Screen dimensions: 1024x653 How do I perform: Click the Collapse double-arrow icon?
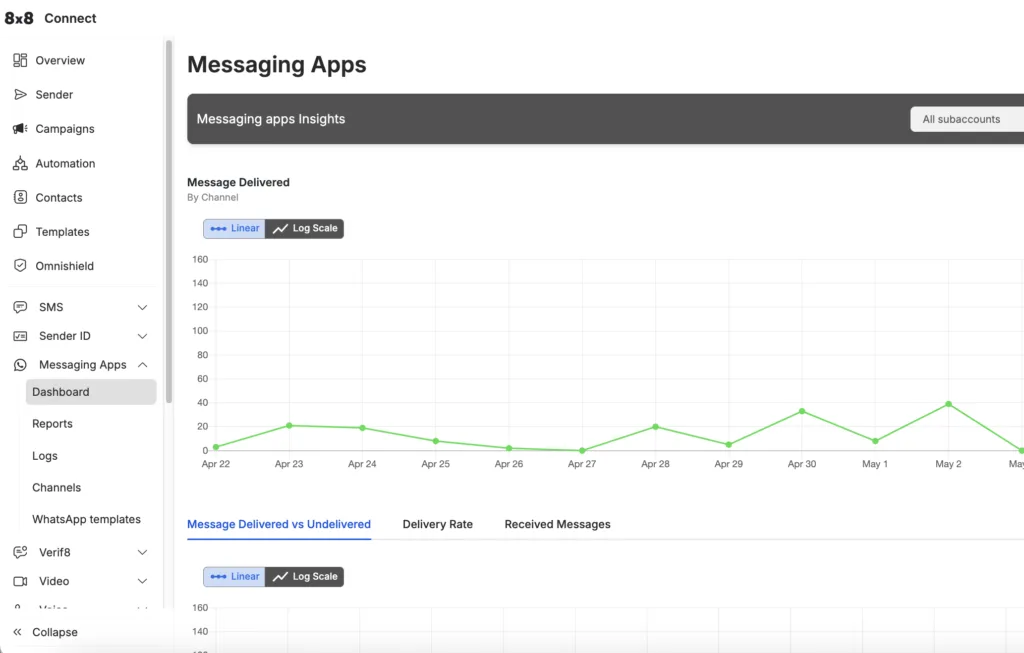click(18, 632)
